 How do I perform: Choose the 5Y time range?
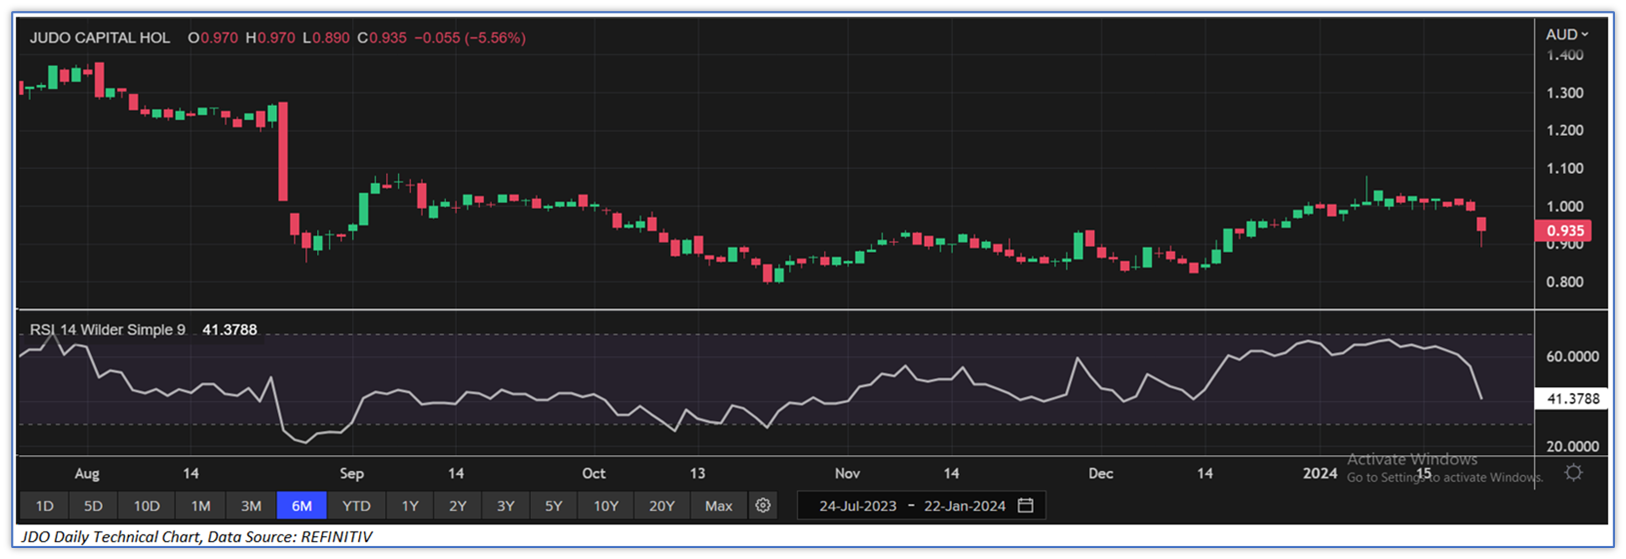tap(553, 506)
